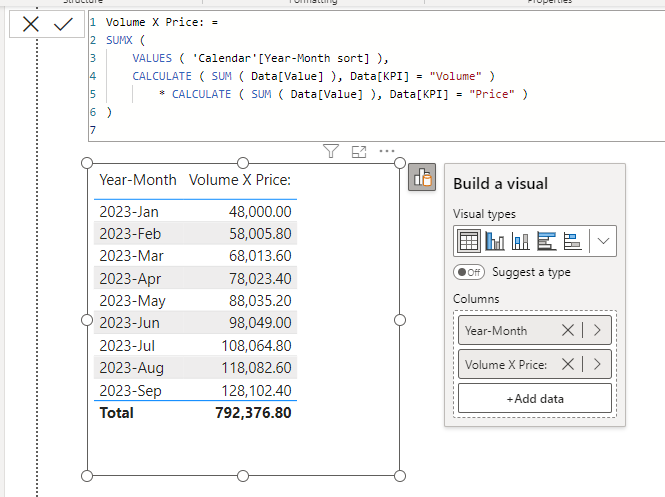
Task: Open the visual's filter icon
Action: (x=331, y=151)
